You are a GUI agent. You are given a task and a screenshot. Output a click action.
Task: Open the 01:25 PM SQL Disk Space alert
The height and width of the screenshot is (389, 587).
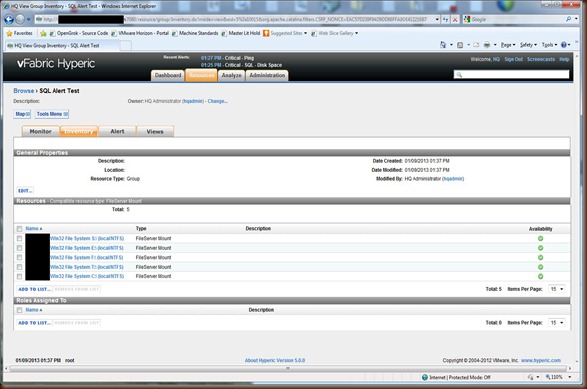(x=241, y=65)
